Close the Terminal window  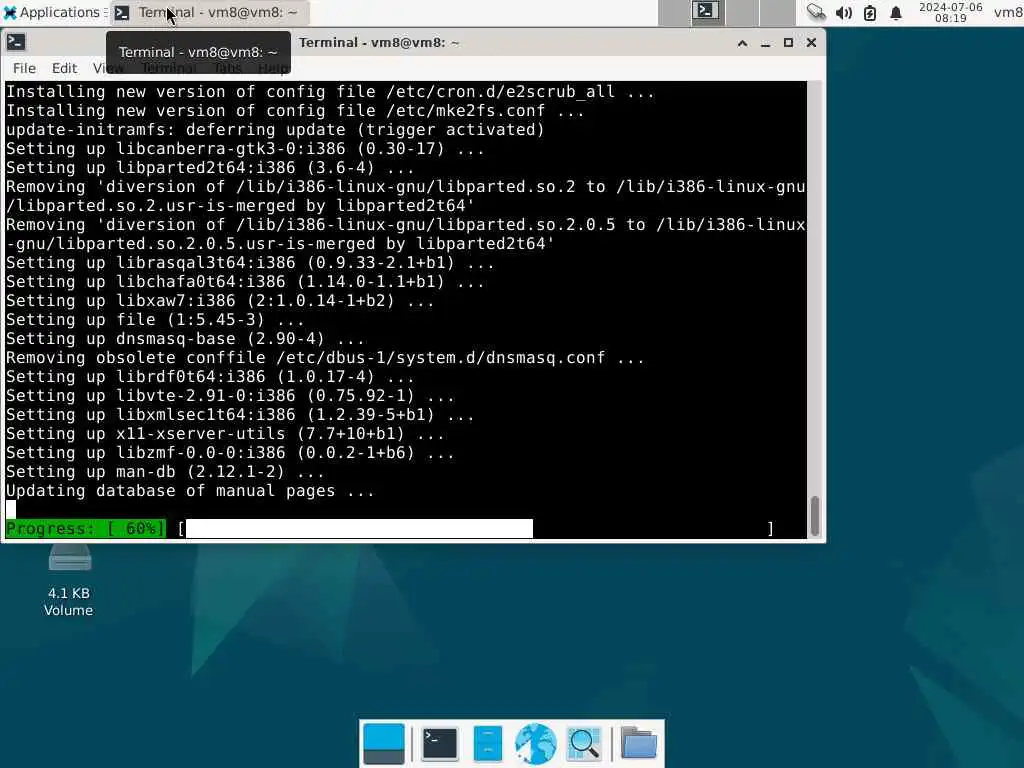[811, 43]
